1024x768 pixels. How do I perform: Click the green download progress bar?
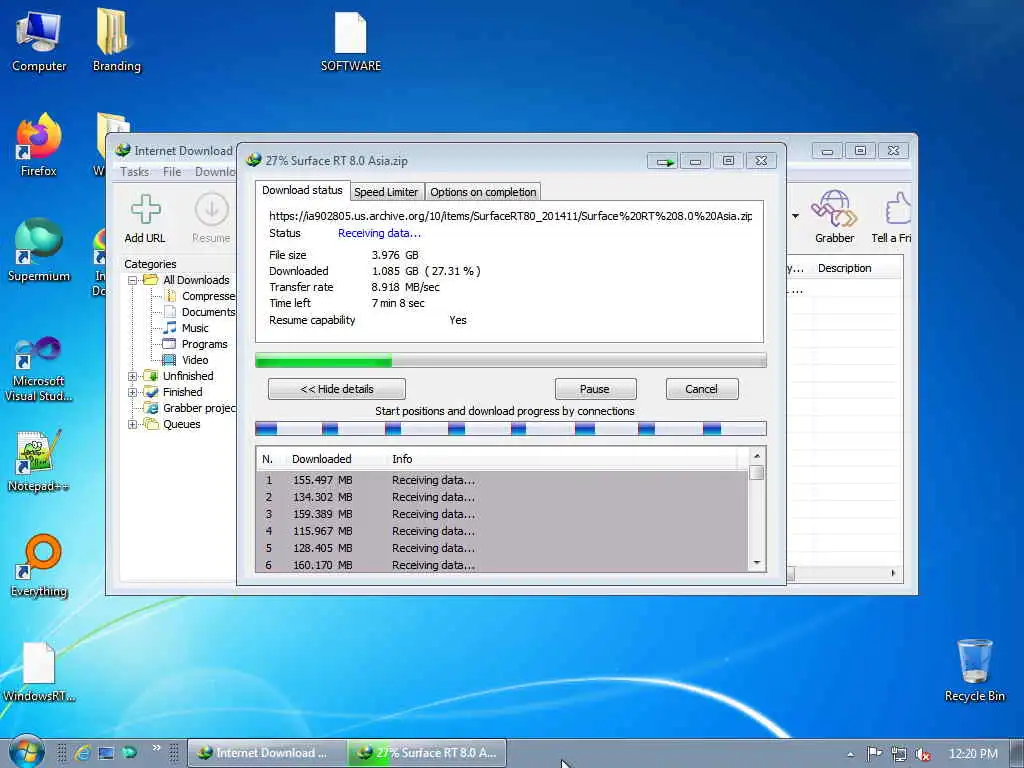511,360
